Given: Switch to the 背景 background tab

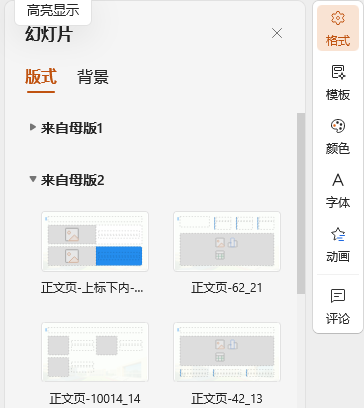Looking at the screenshot, I should pyautogui.click(x=93, y=77).
